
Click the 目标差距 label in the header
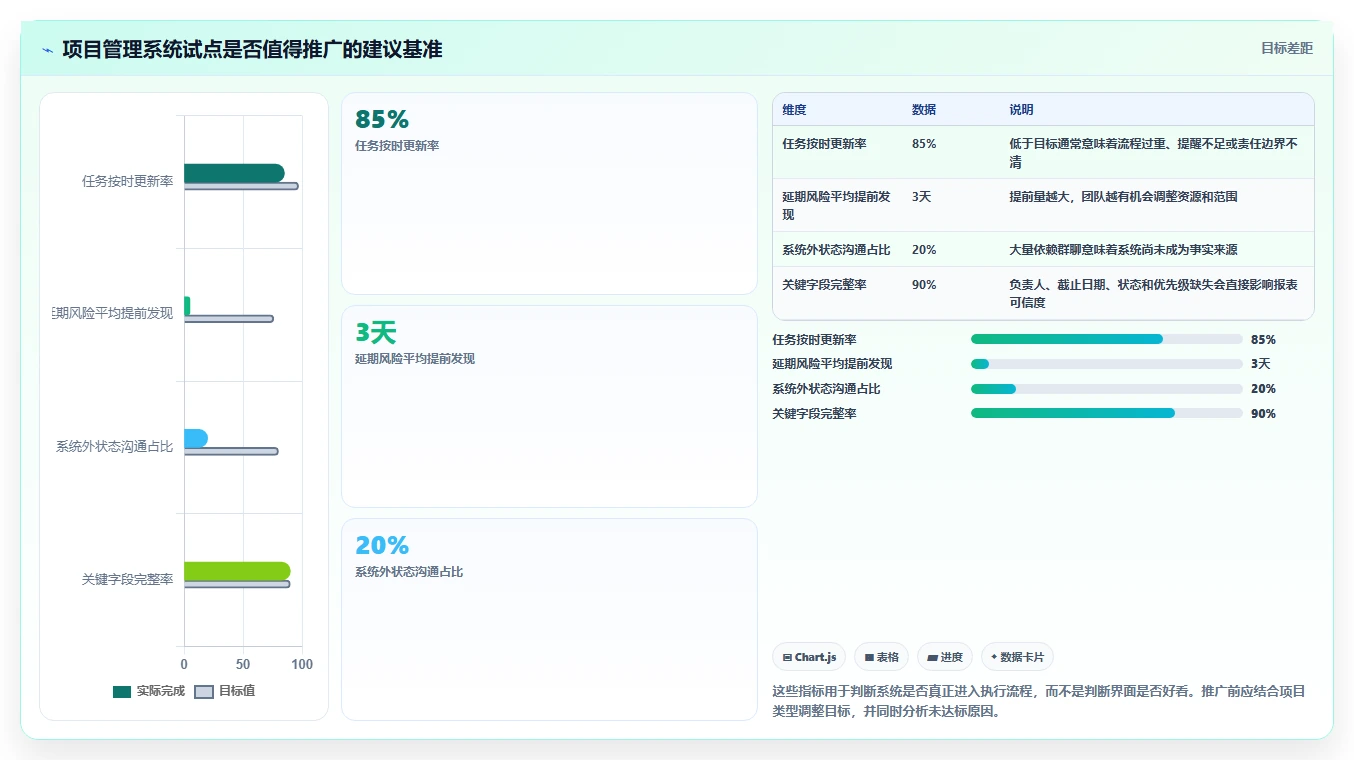tap(1286, 48)
